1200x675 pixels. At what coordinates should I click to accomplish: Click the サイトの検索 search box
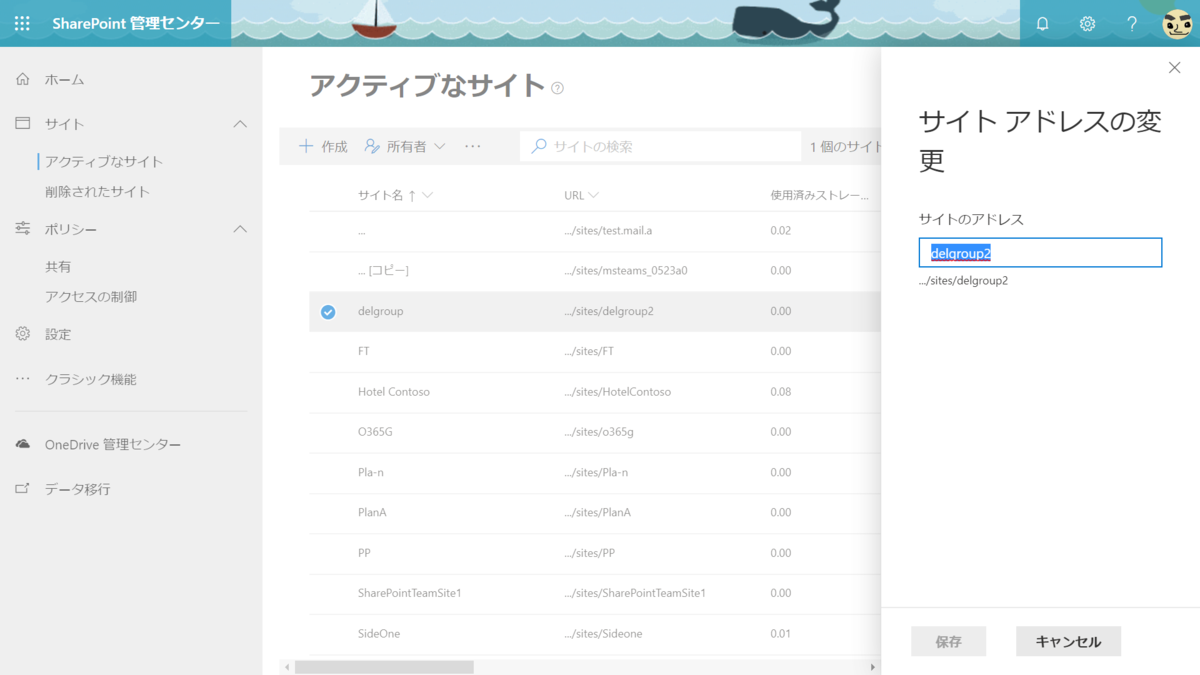pos(660,146)
